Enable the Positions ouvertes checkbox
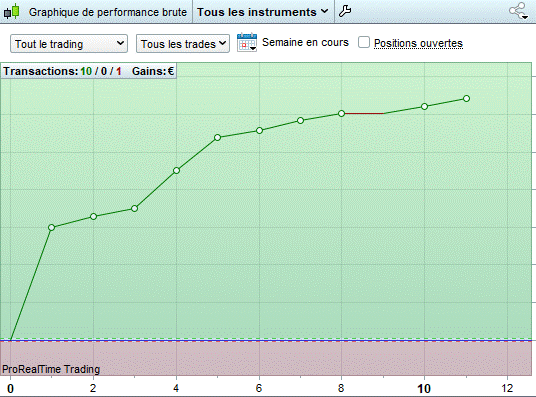536x397 pixels. [x=364, y=42]
